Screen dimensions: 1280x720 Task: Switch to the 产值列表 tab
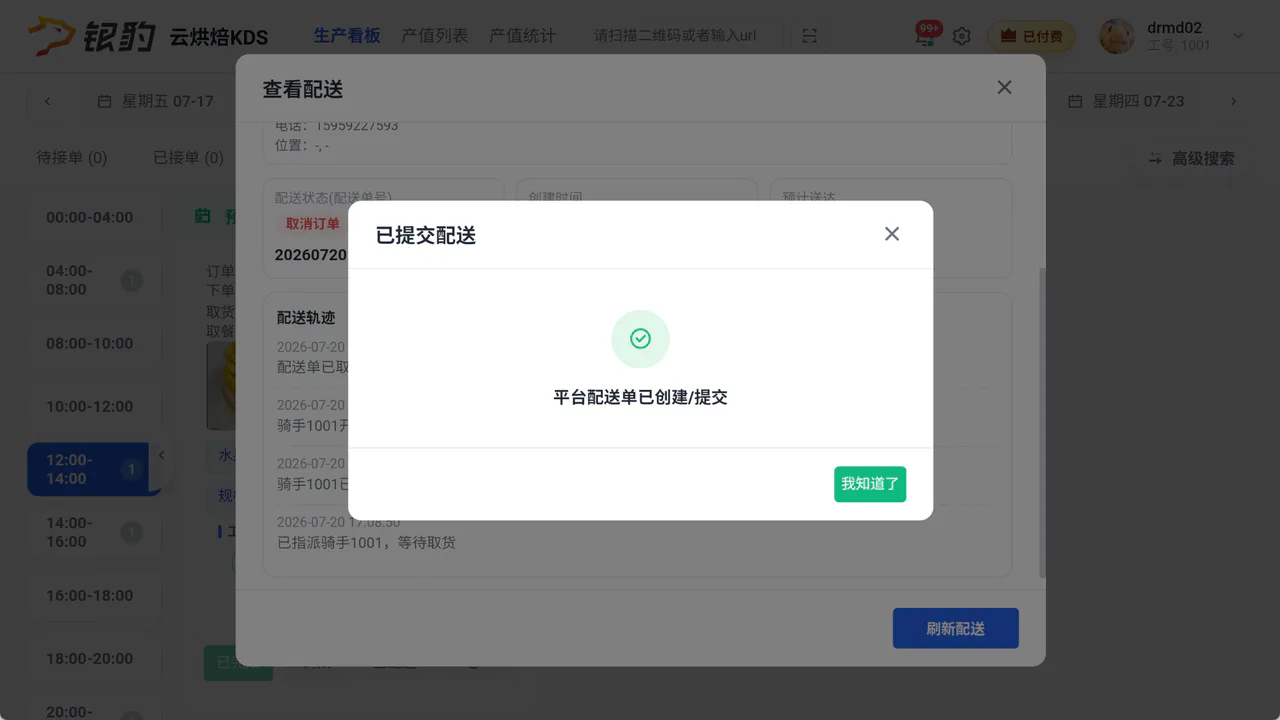435,36
